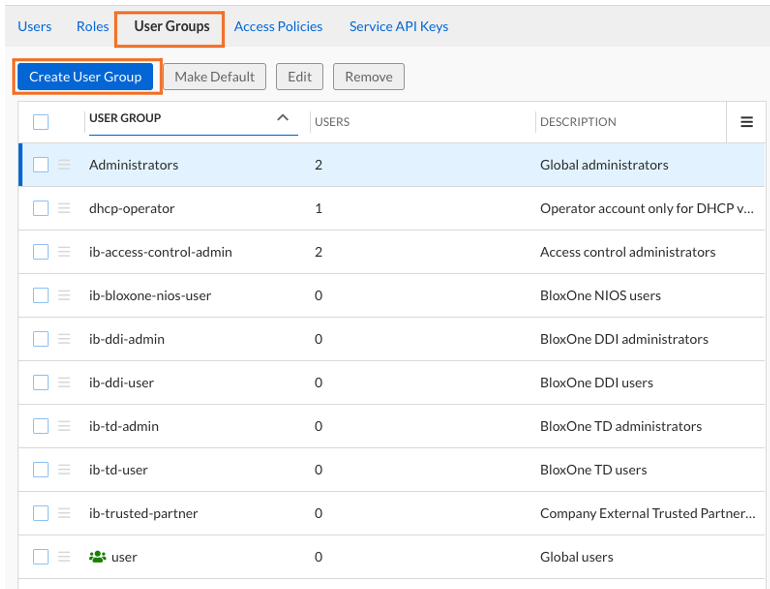Check the Administrators group checkbox
The width and height of the screenshot is (770, 589).
click(x=41, y=165)
